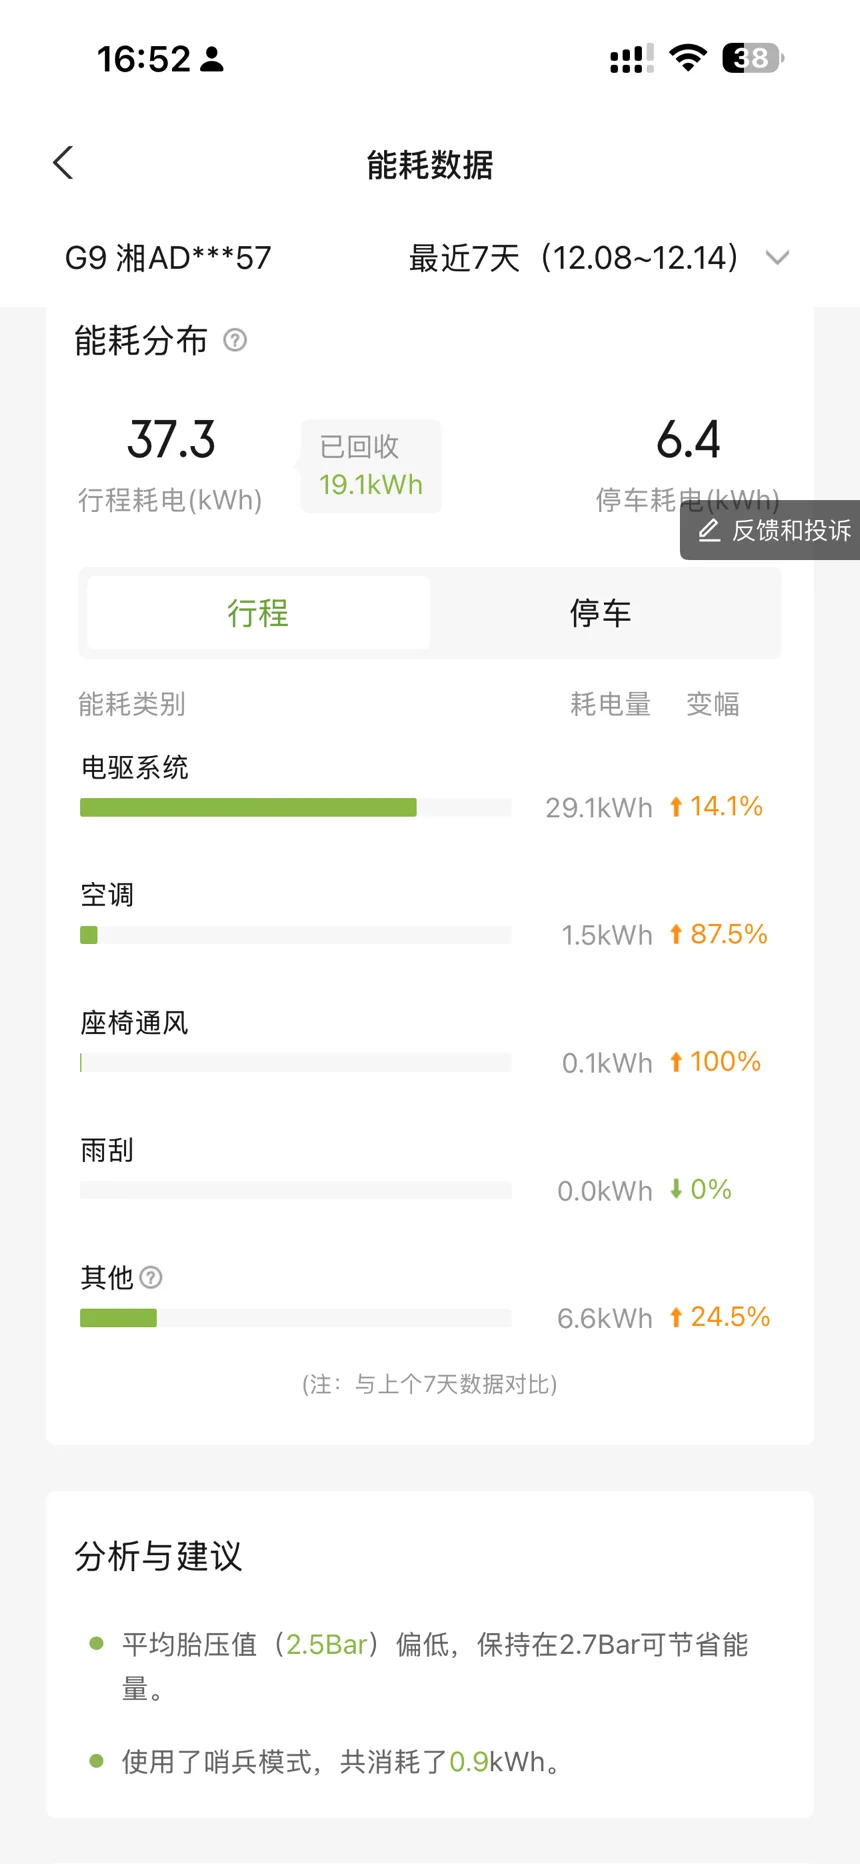
Task: Switch to the 行程 tab
Action: click(258, 613)
